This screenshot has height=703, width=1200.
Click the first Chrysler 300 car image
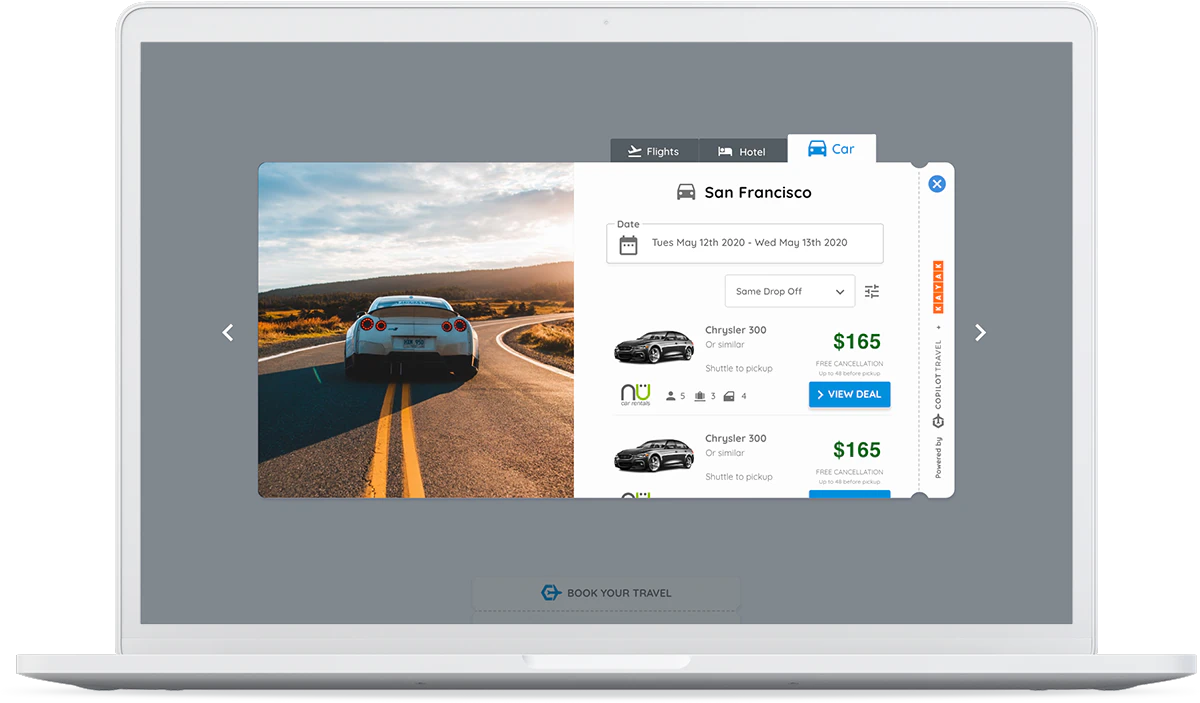(654, 346)
